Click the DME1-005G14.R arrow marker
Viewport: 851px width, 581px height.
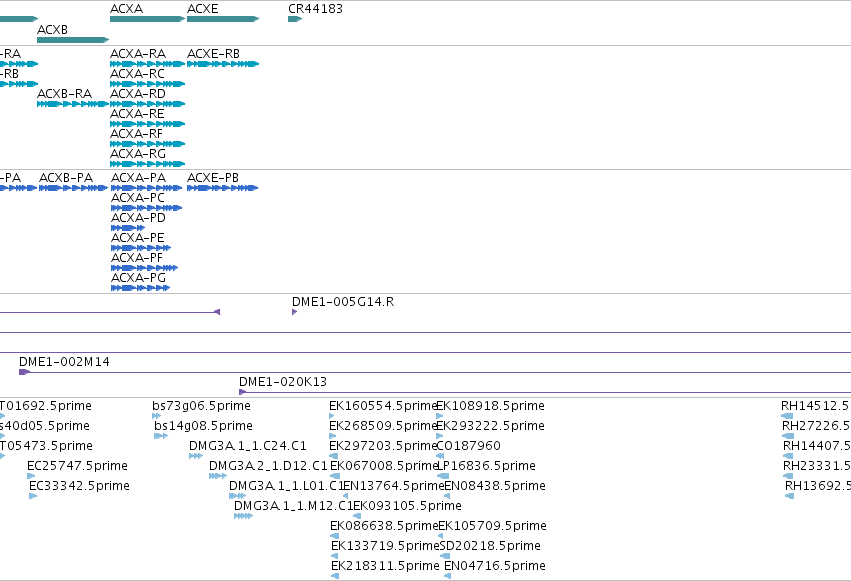tap(295, 312)
